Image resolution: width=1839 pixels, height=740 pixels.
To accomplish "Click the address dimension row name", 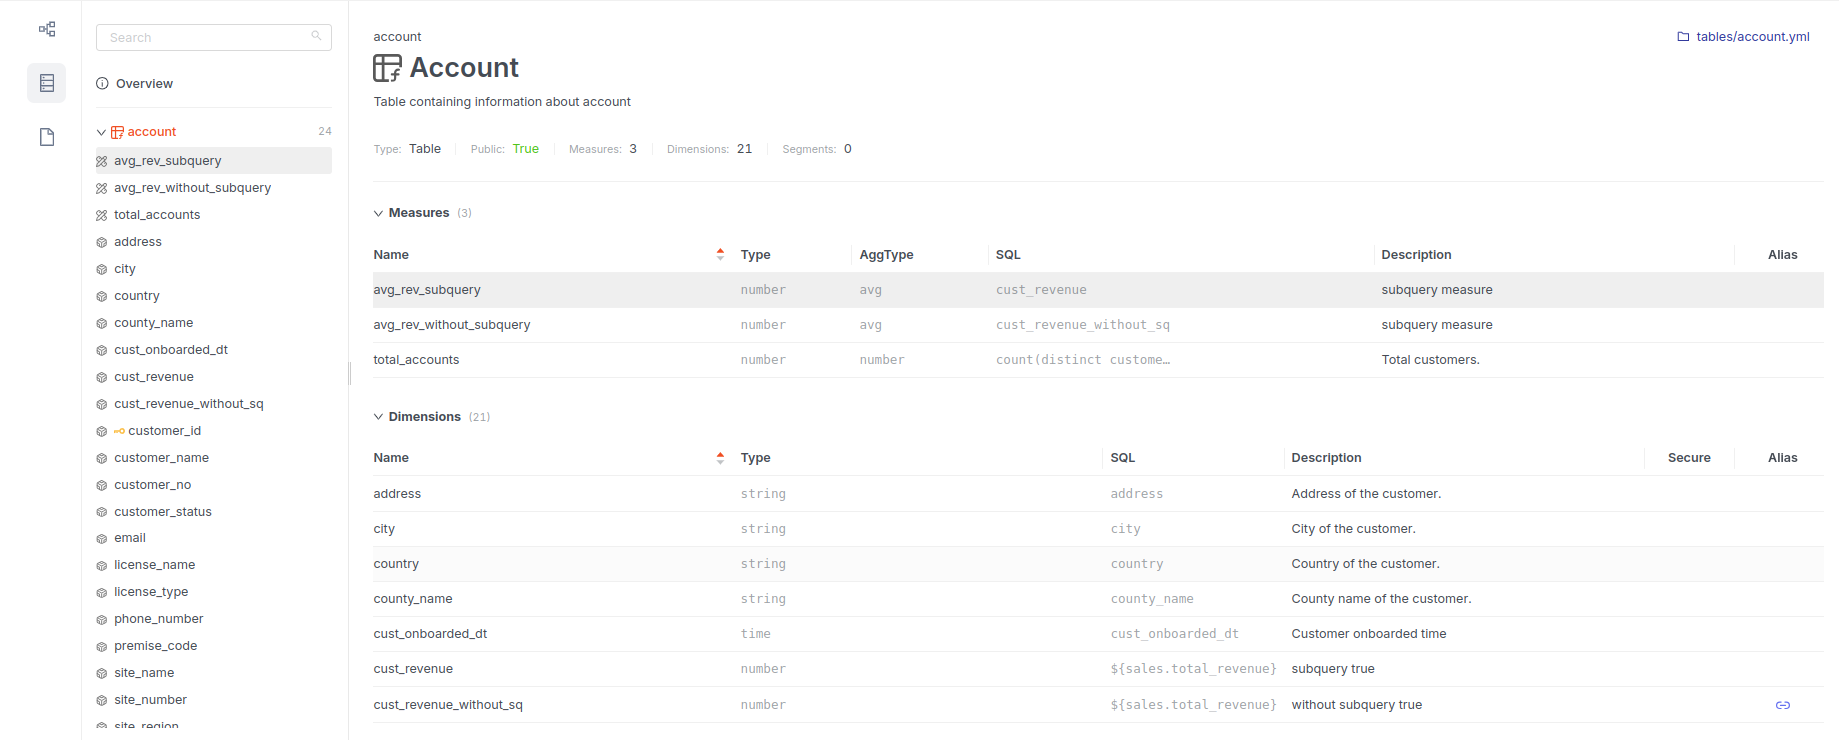I will pyautogui.click(x=397, y=494).
